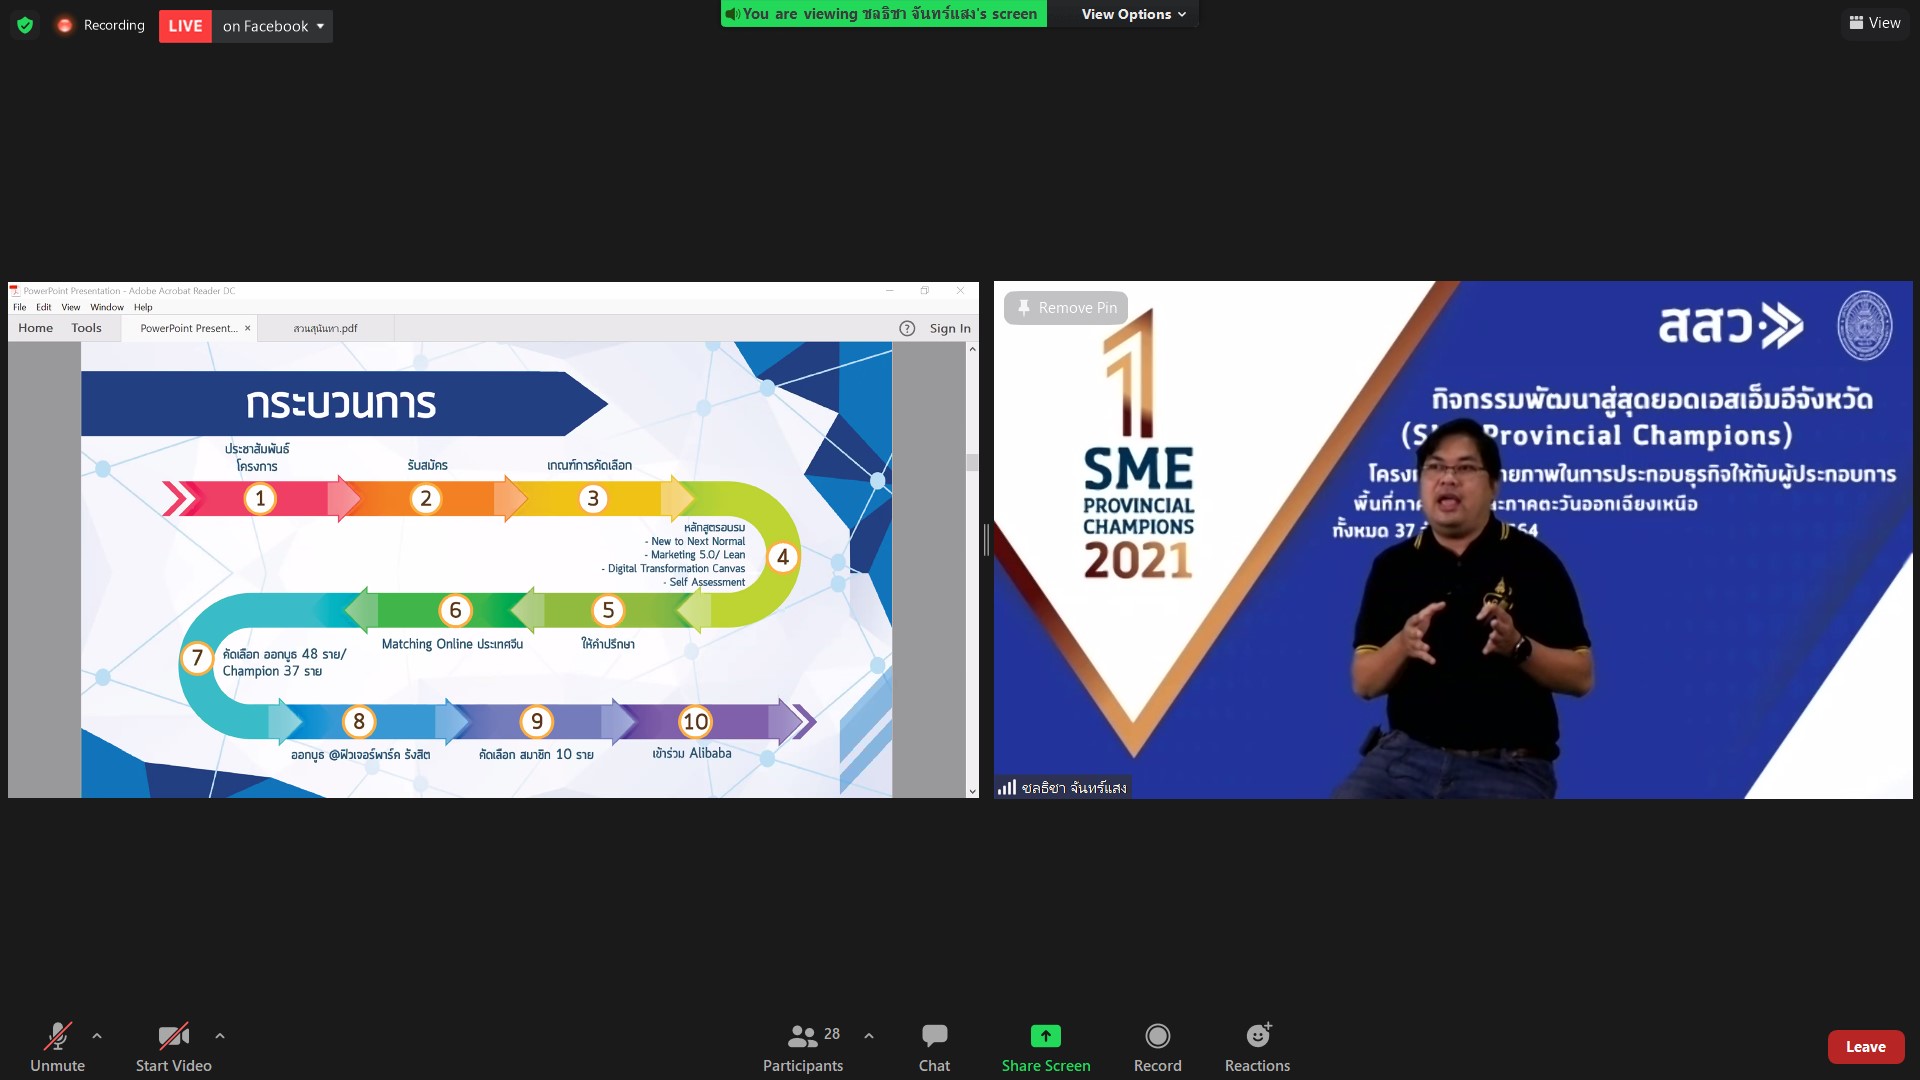
Task: Unmute the microphone
Action: [57, 1038]
